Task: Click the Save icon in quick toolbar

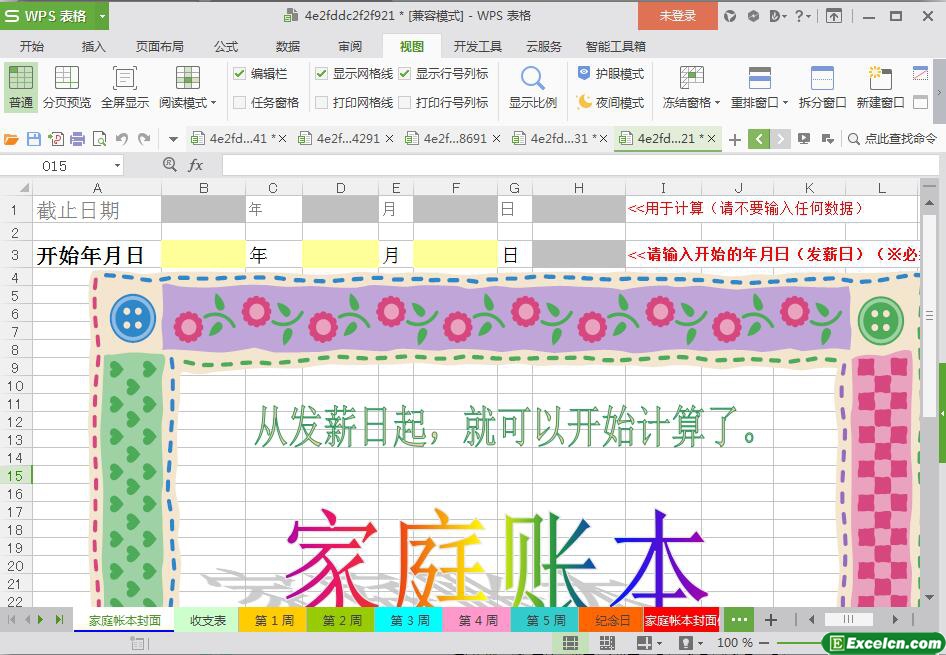Action: click(33, 139)
